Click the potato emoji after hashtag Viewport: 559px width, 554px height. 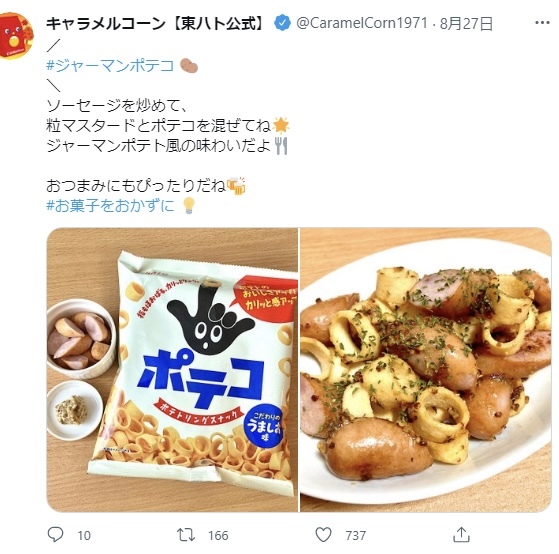coord(189,66)
